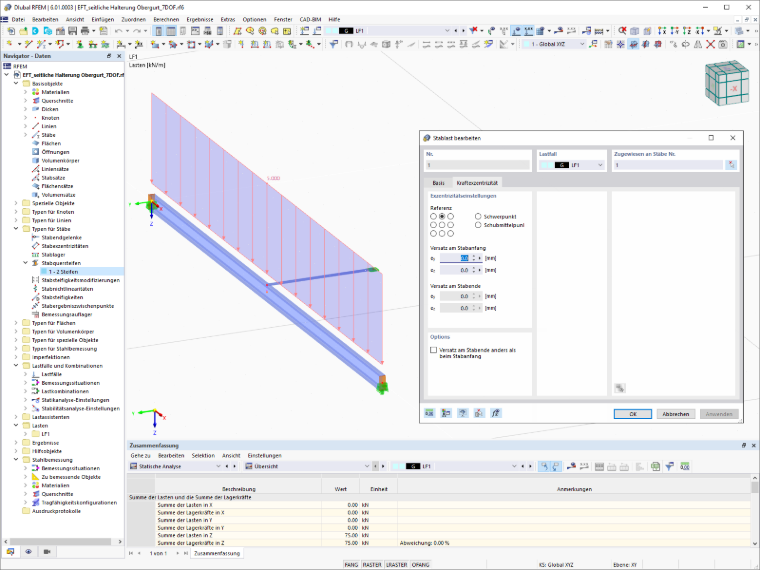
Task: Click the toolbar load case G color swatch
Action: pyautogui.click(x=346, y=31)
